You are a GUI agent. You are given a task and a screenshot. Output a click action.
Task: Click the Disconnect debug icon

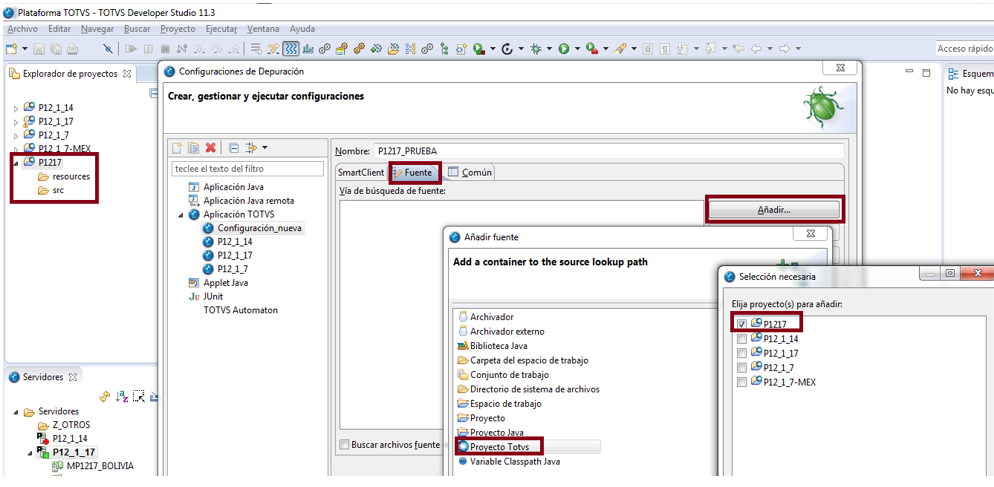coord(182,49)
